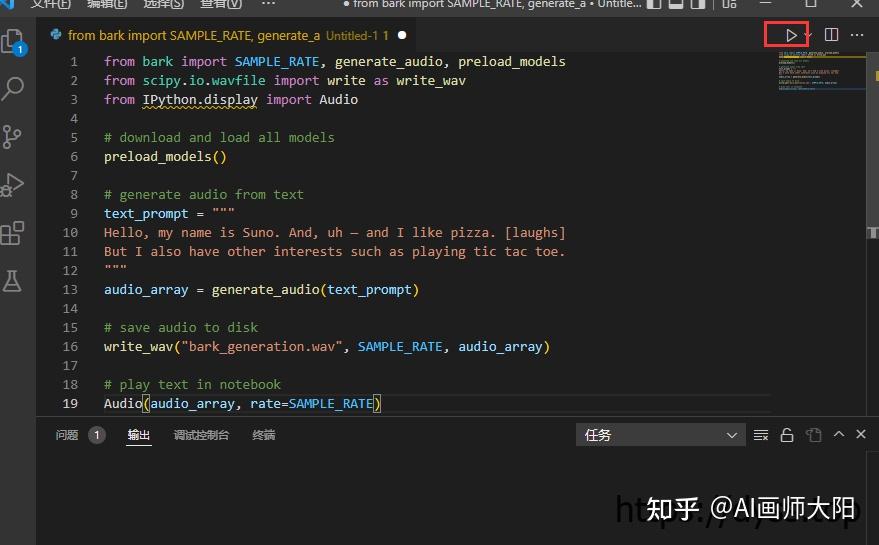This screenshot has width=879, height=545.
Task: Show more menus via title bar ellipsis
Action: [x=268, y=4]
